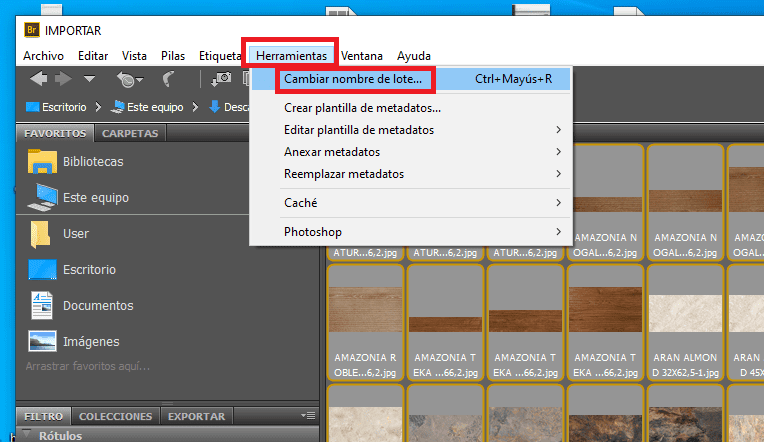This screenshot has height=442, width=764.
Task: Open the Ayuda menu
Action: click(414, 56)
